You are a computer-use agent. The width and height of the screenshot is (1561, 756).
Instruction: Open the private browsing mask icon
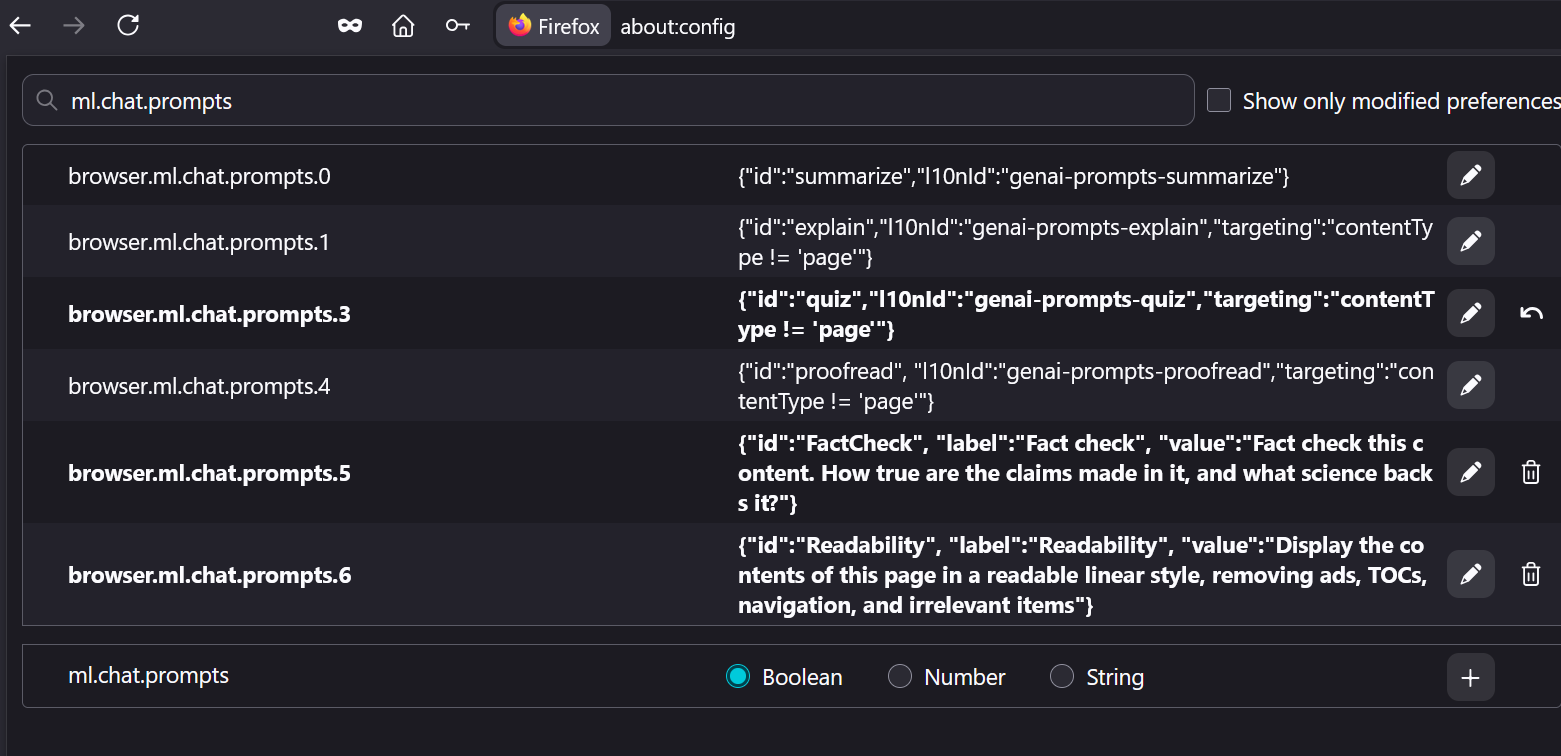coord(349,26)
